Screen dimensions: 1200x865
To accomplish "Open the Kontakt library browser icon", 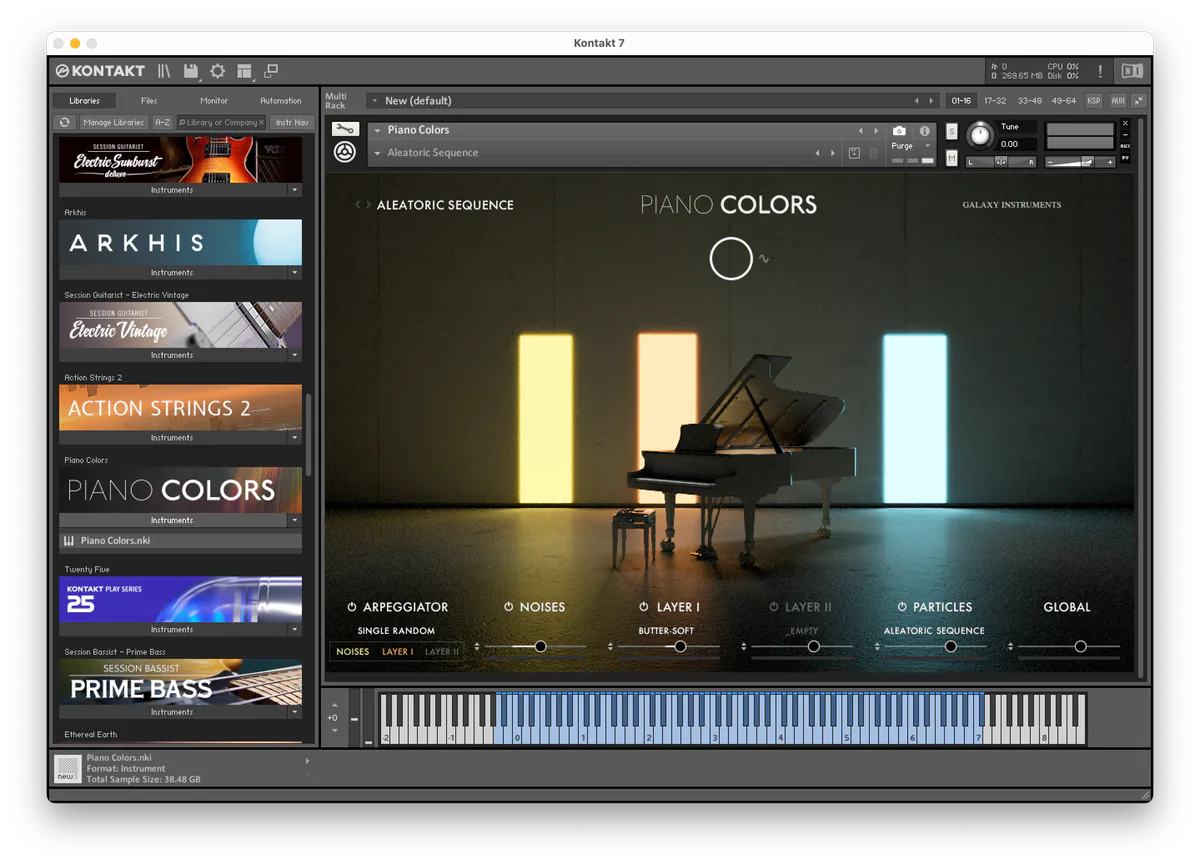I will coord(164,71).
